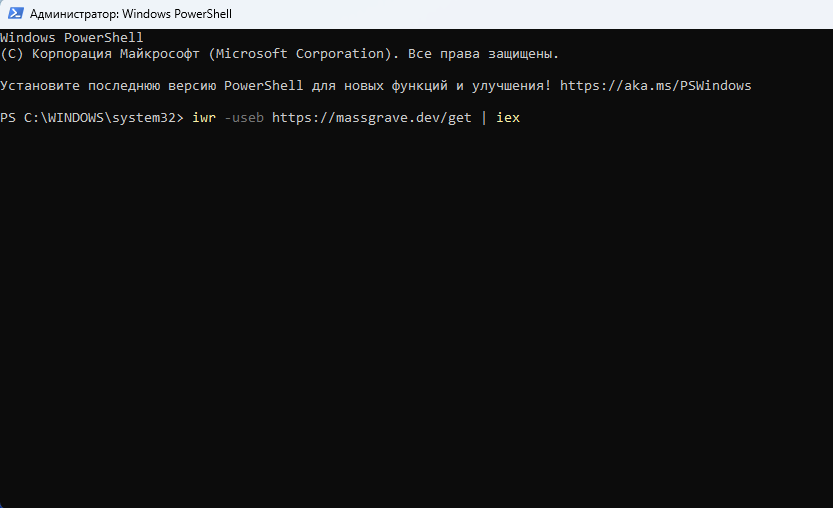This screenshot has height=508, width=833.
Task: Click the 'Администратор: Windows PowerShell' window title
Action: pos(131,14)
